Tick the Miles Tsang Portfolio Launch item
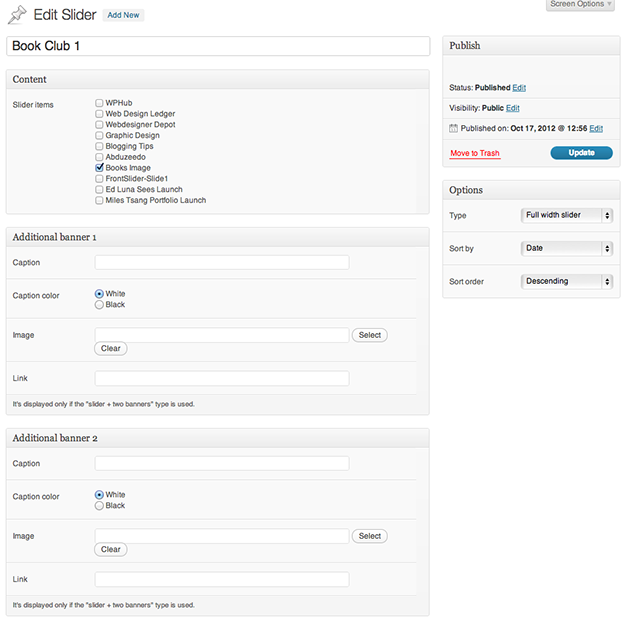 point(99,200)
